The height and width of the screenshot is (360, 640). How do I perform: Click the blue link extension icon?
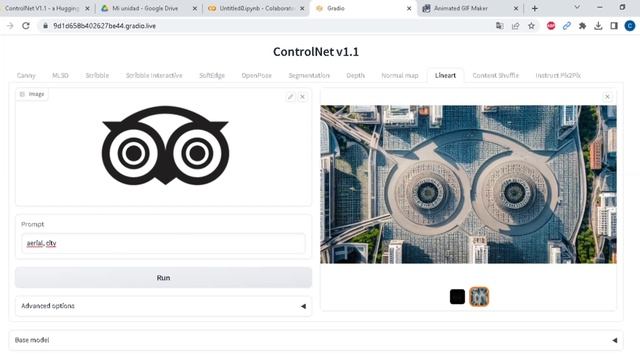[567, 26]
